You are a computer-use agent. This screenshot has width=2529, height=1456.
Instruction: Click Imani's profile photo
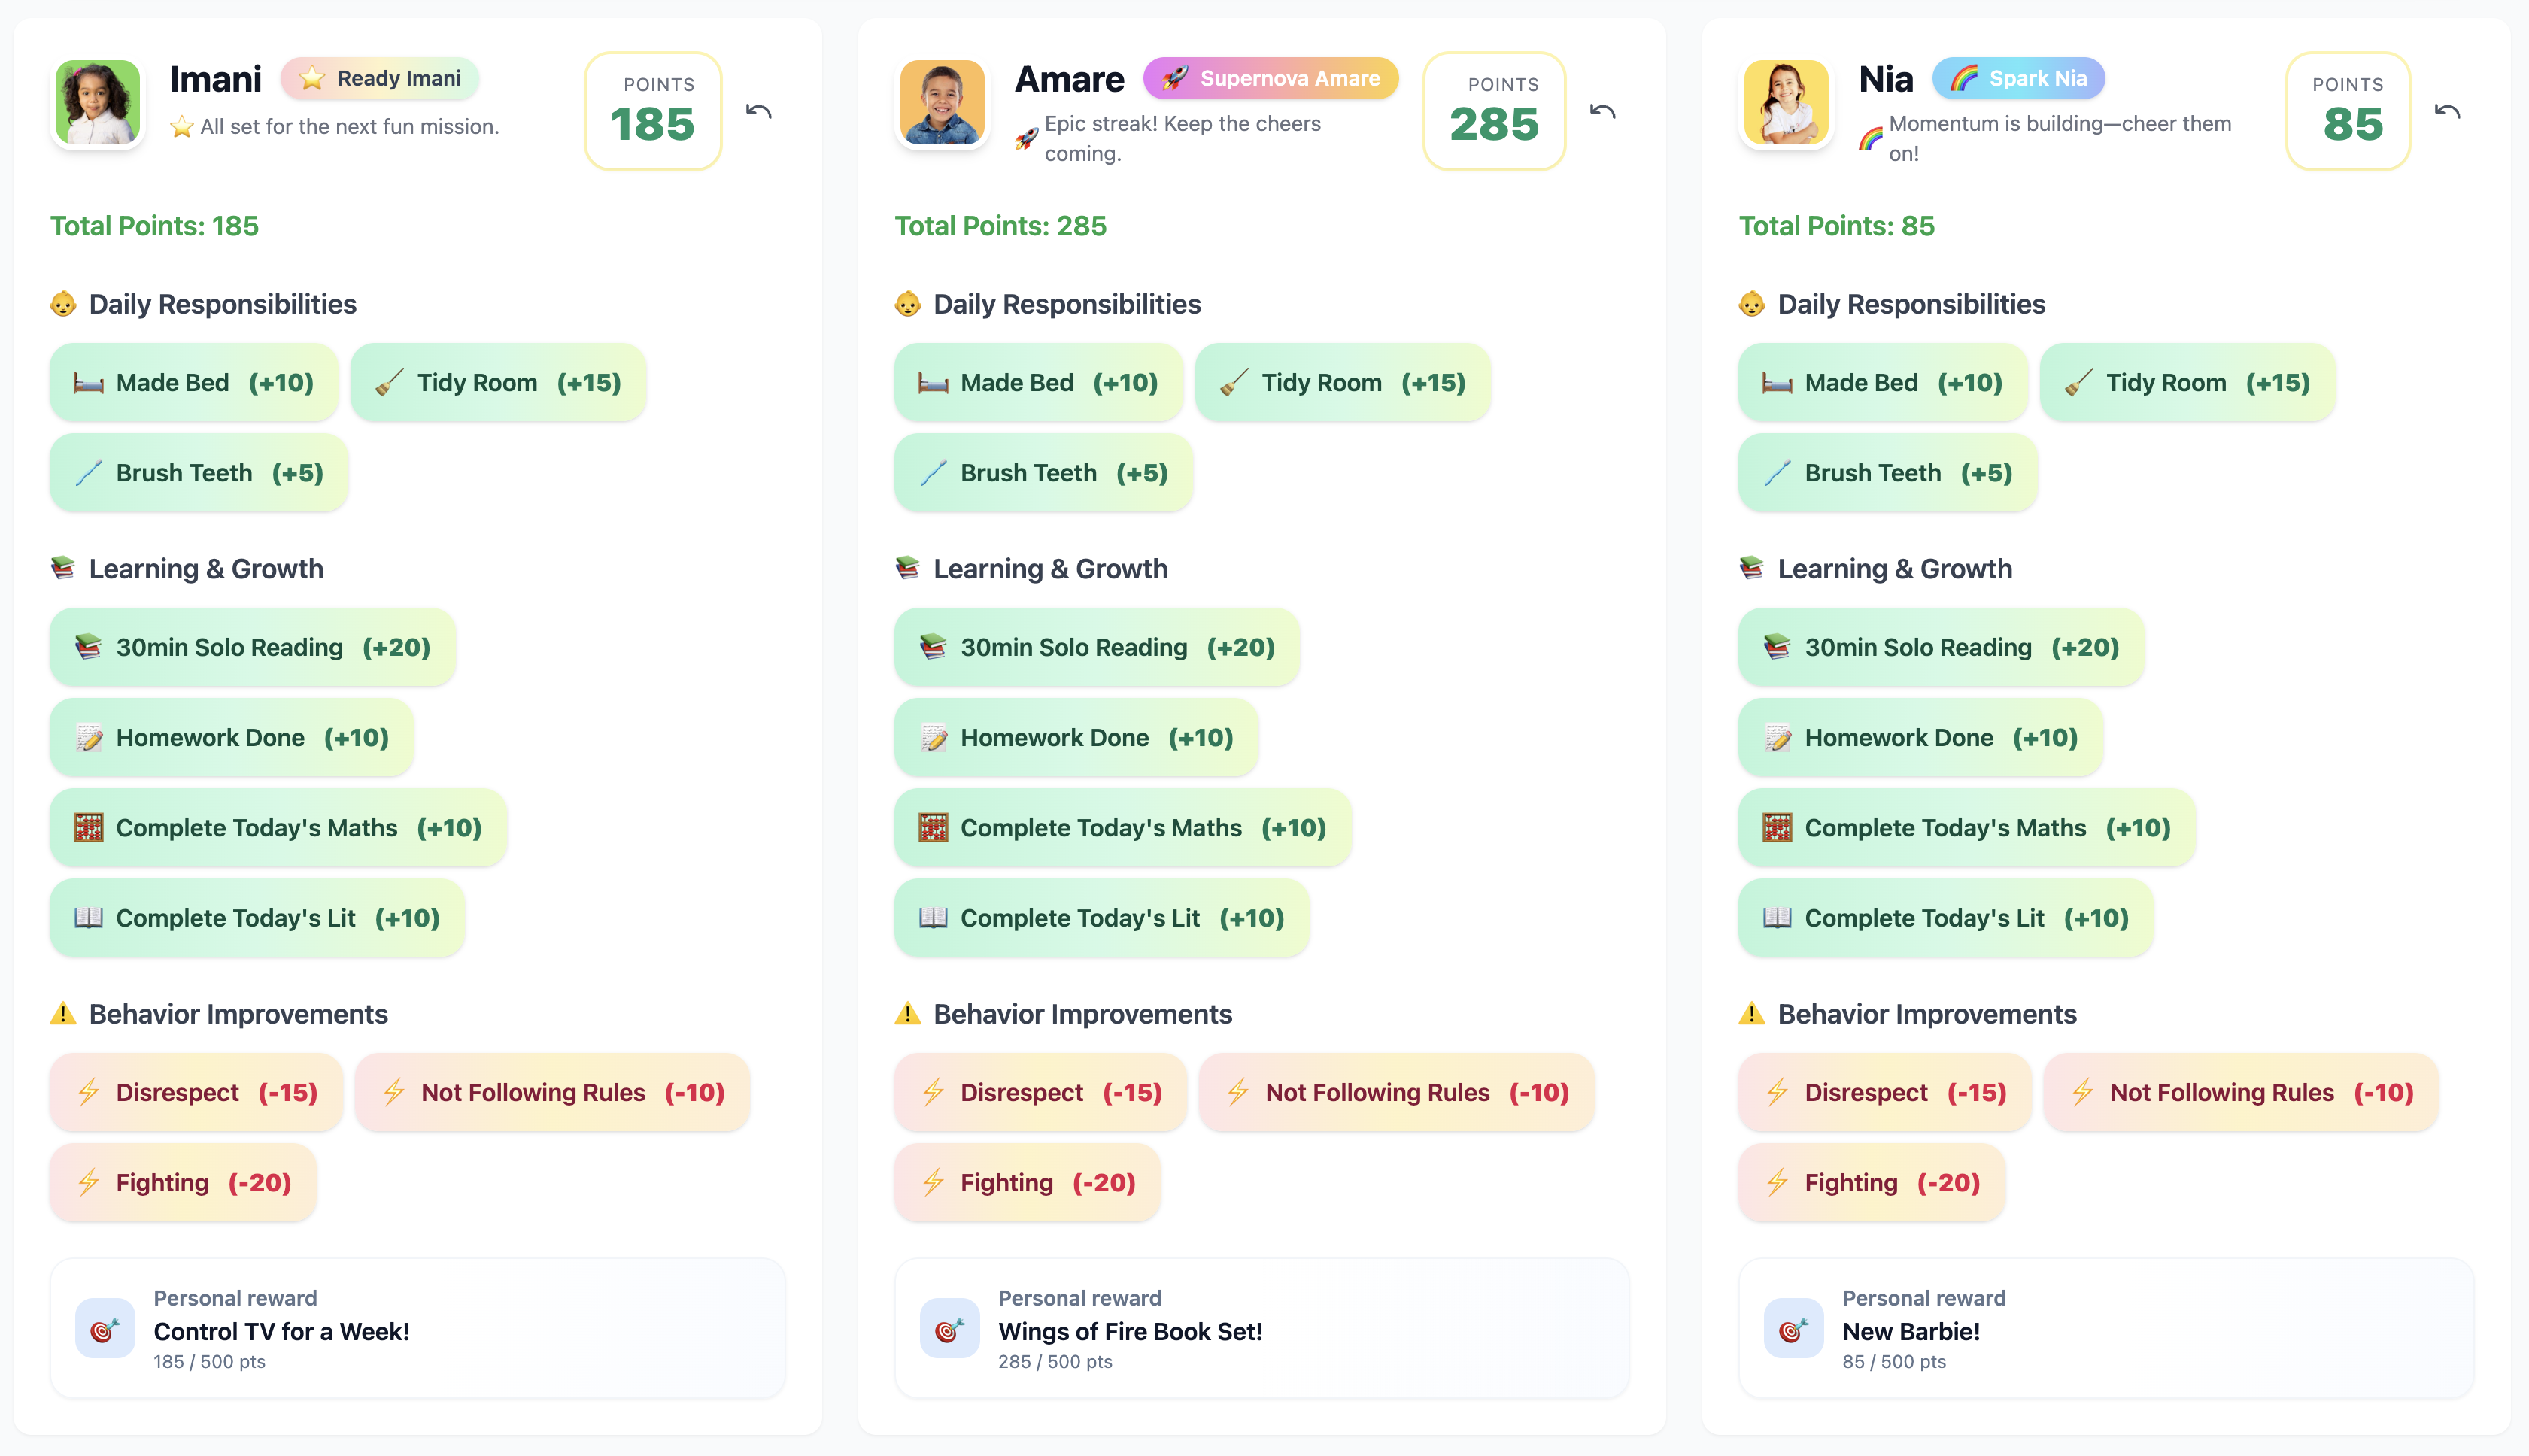[x=97, y=102]
